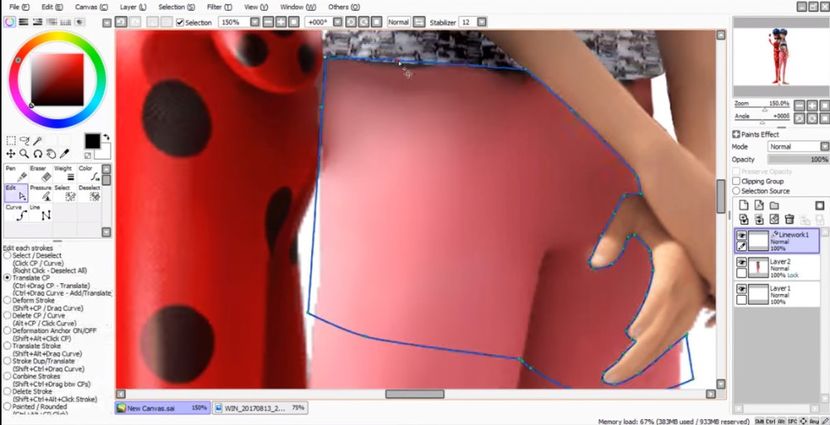
Task: Pick the lasso selection tool
Action: click(x=24, y=141)
